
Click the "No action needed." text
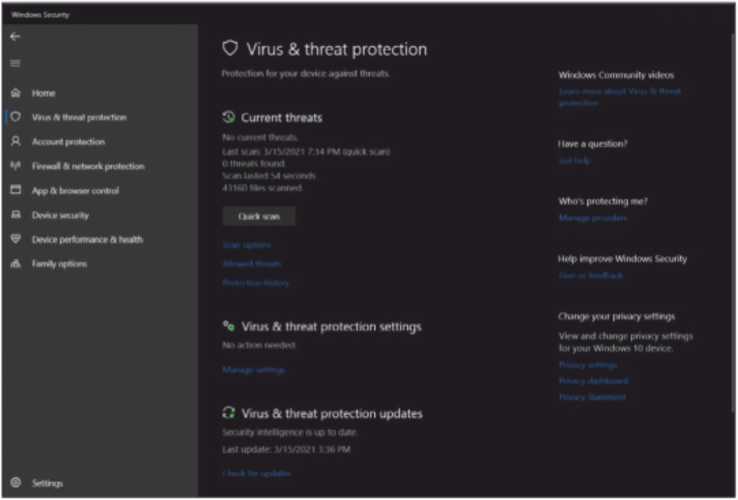pyautogui.click(x=259, y=345)
